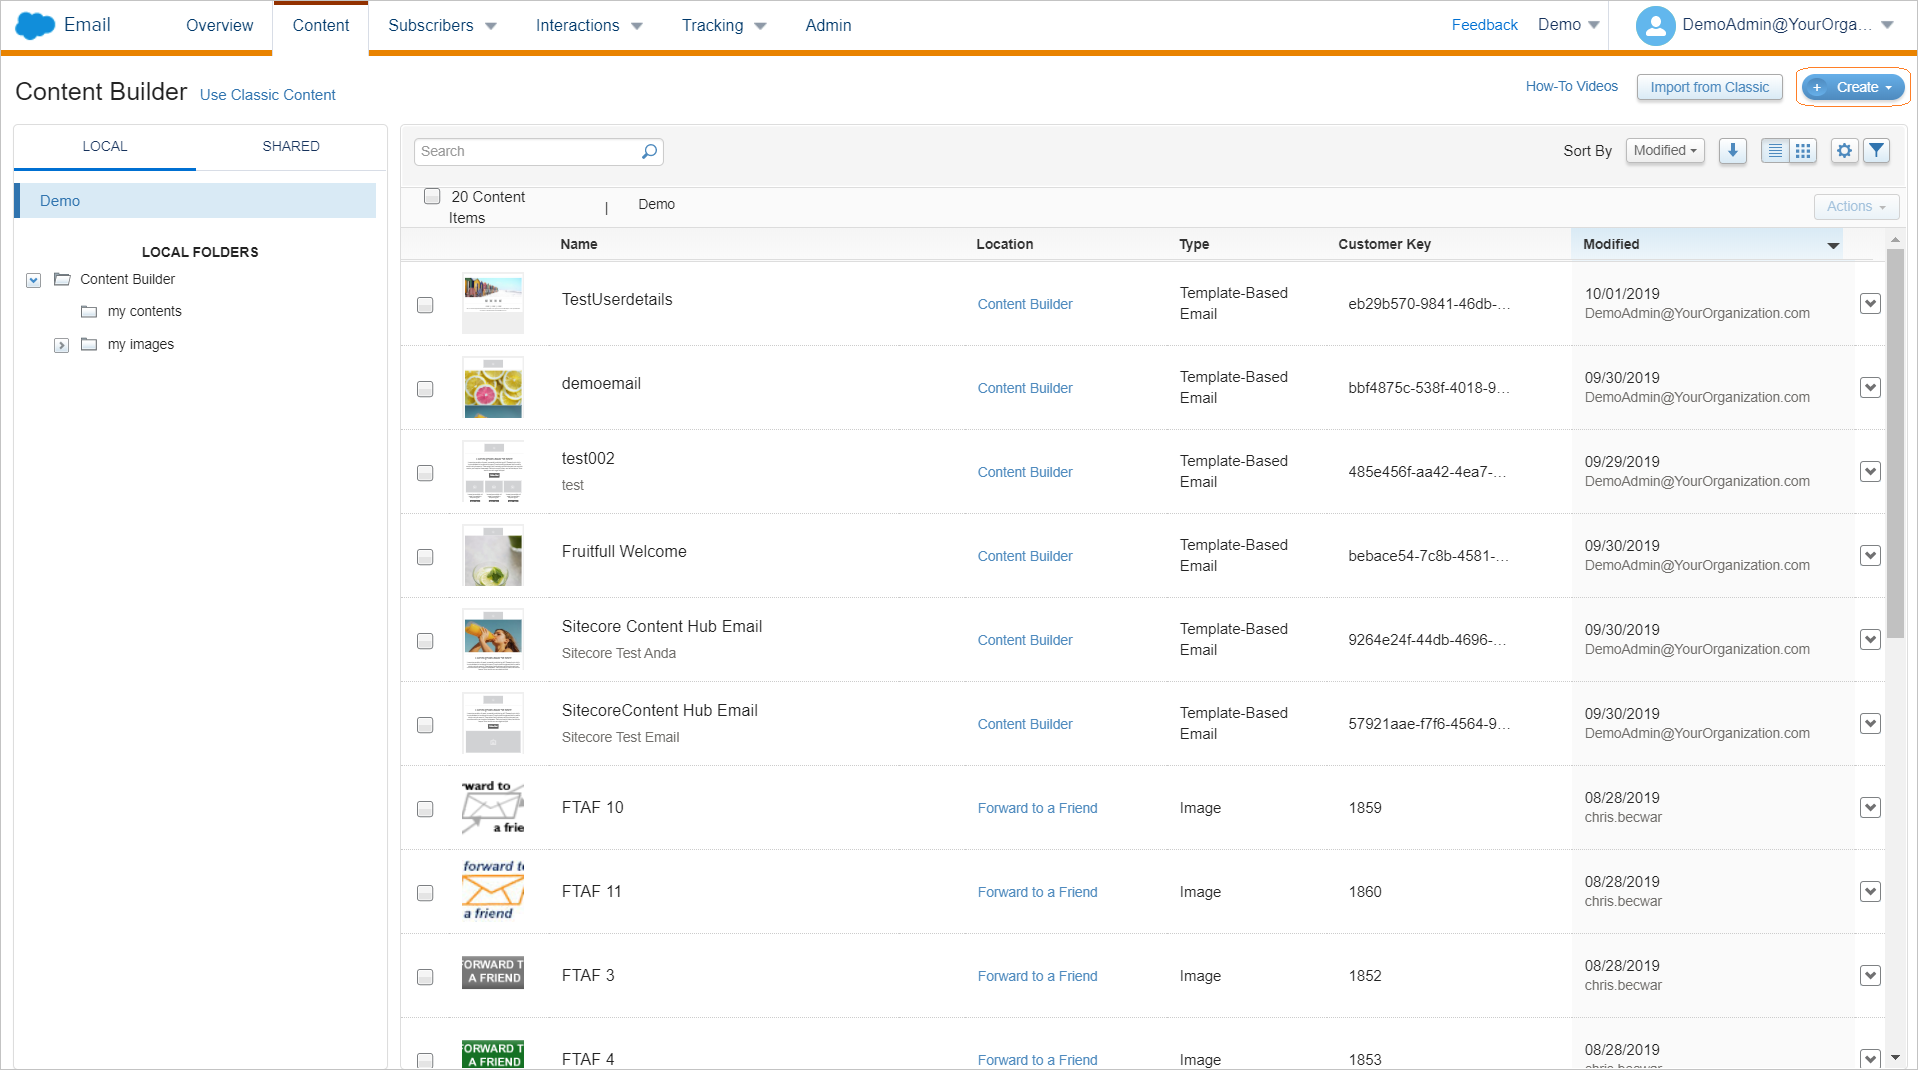The image size is (1918, 1070).
Task: Switch to grid view icon
Action: click(1803, 151)
